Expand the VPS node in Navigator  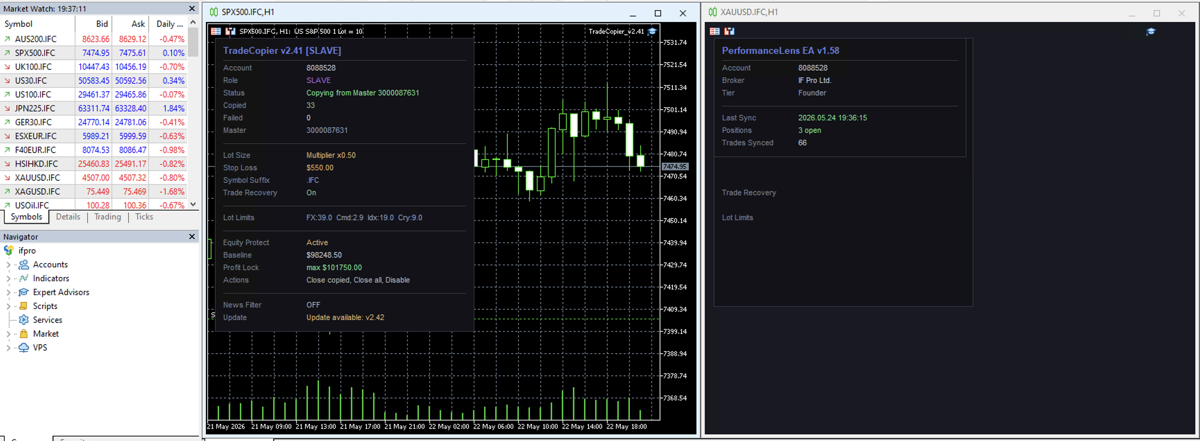9,348
